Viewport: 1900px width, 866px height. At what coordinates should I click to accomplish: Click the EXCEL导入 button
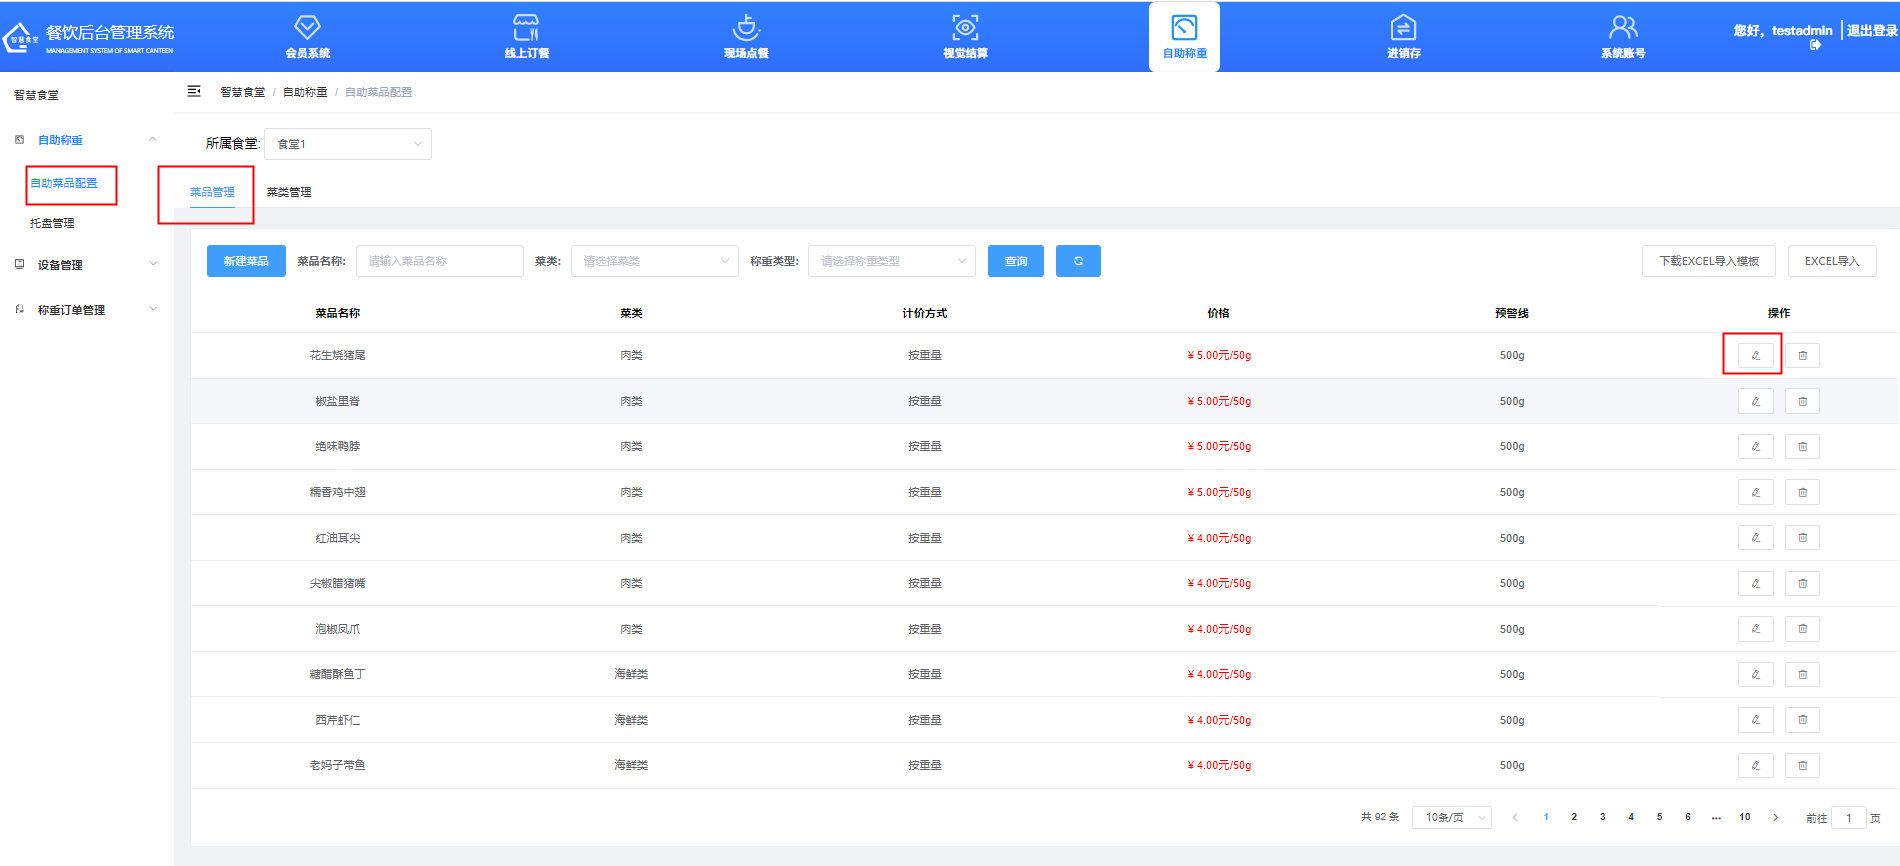tap(1831, 261)
